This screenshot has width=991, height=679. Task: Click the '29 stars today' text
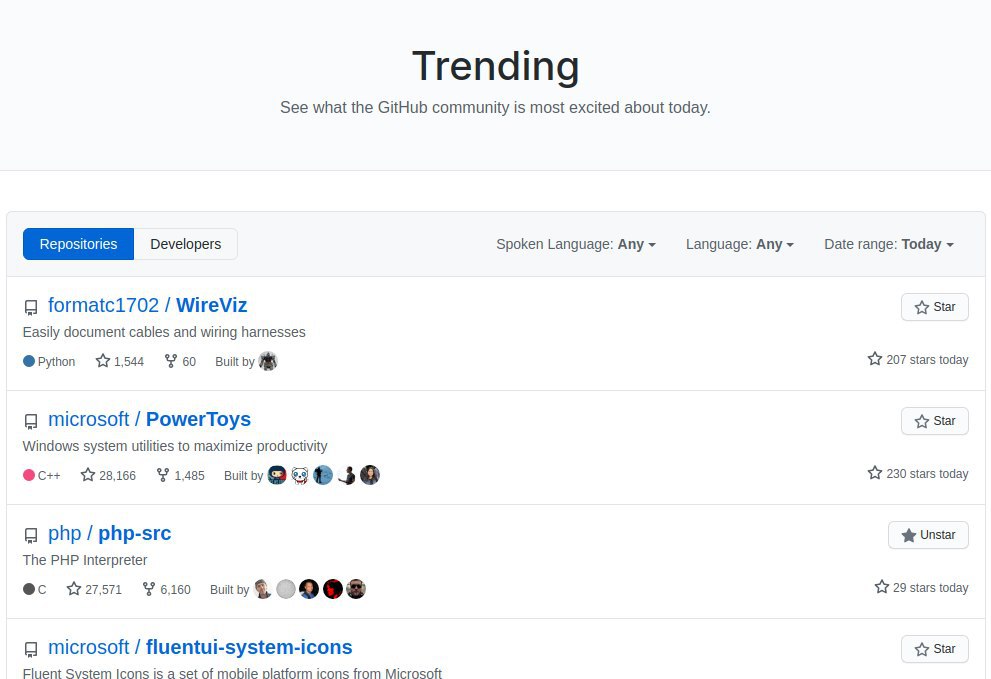coord(921,587)
